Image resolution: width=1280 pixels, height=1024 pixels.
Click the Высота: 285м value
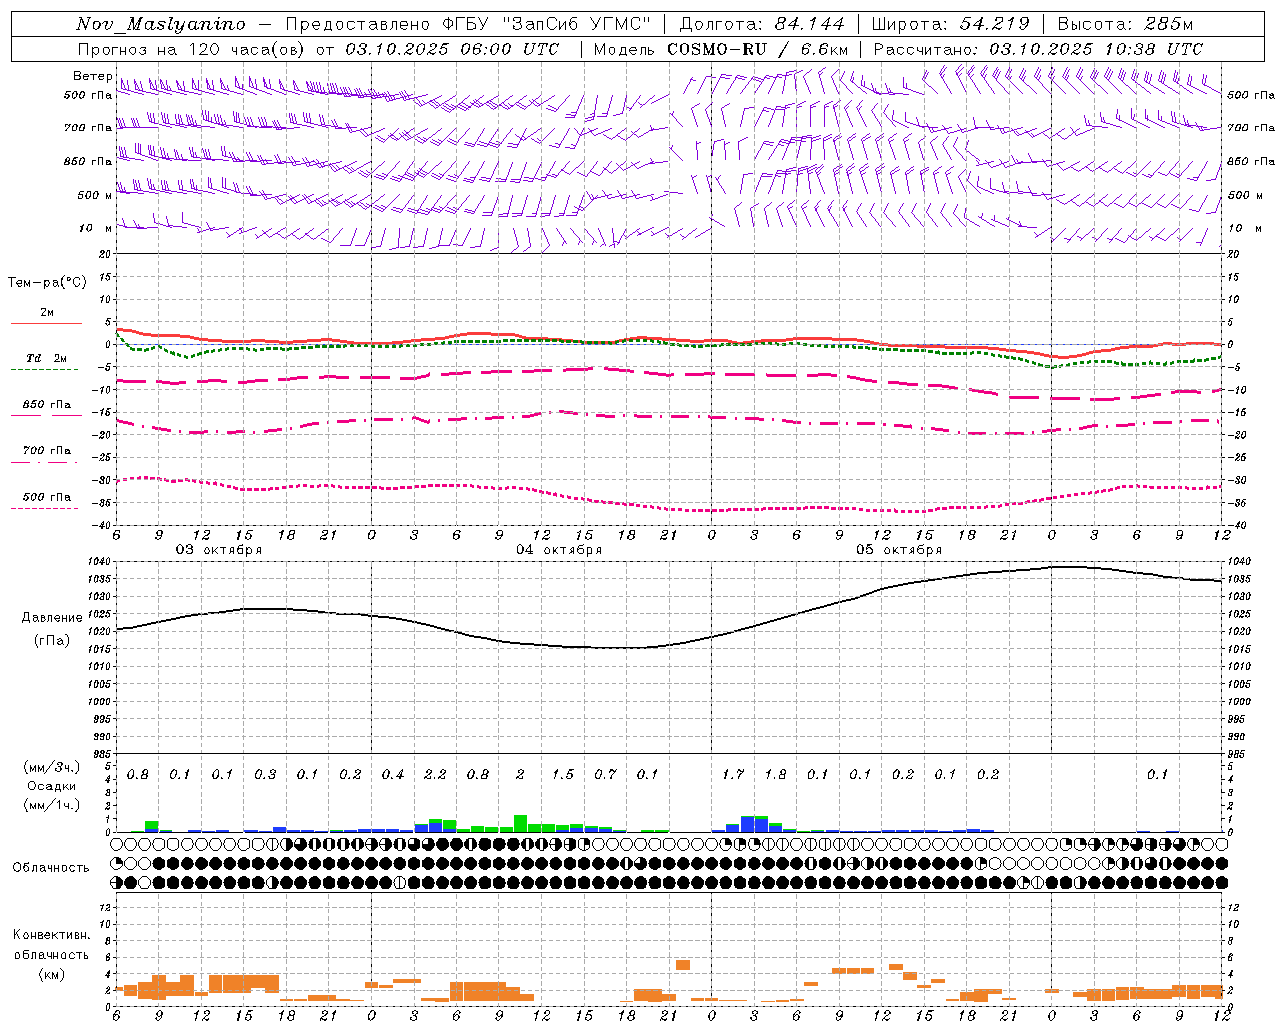(x=1125, y=24)
